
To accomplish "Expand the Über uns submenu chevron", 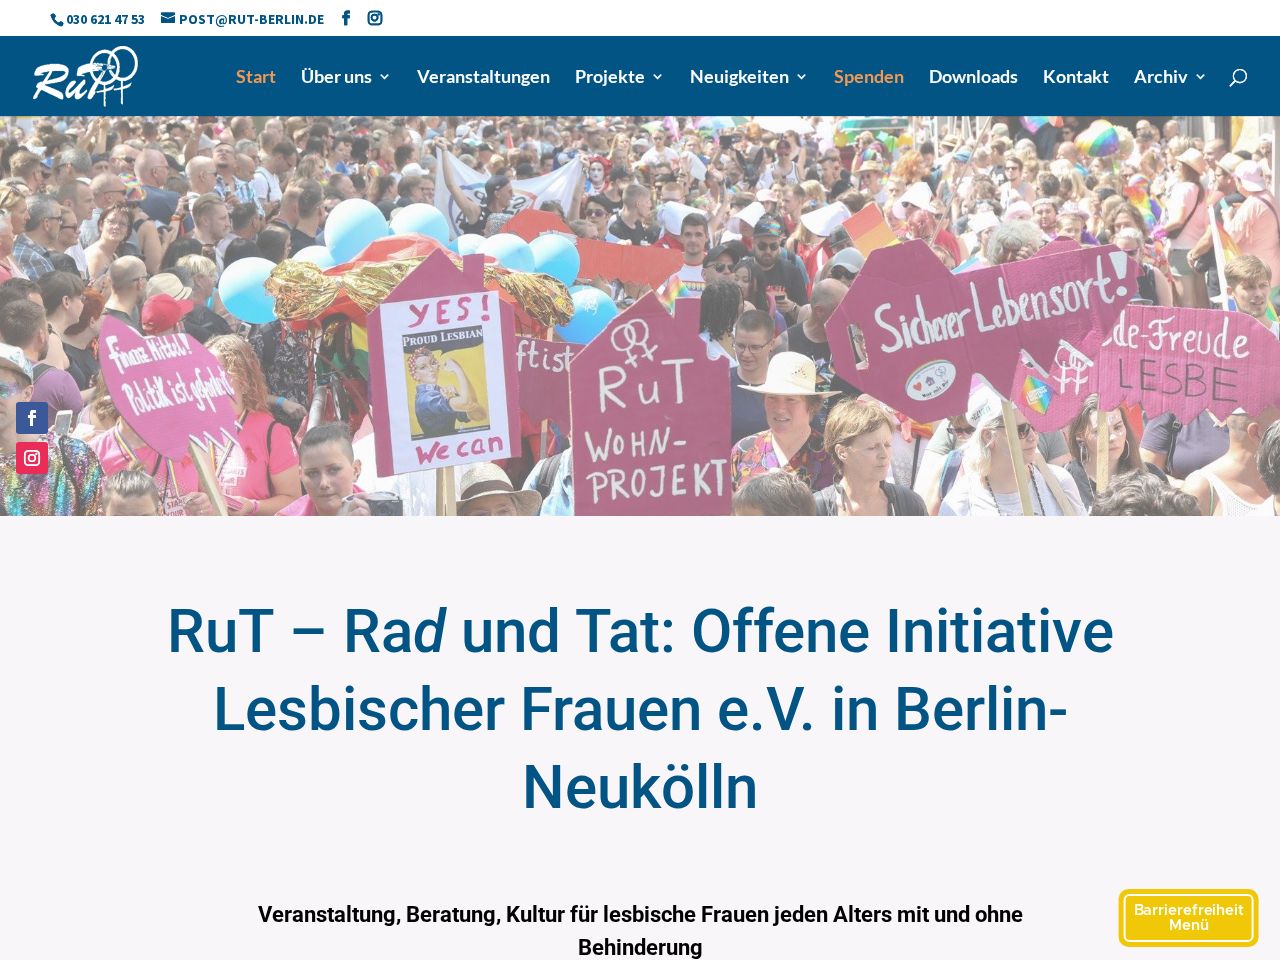I will (x=384, y=77).
